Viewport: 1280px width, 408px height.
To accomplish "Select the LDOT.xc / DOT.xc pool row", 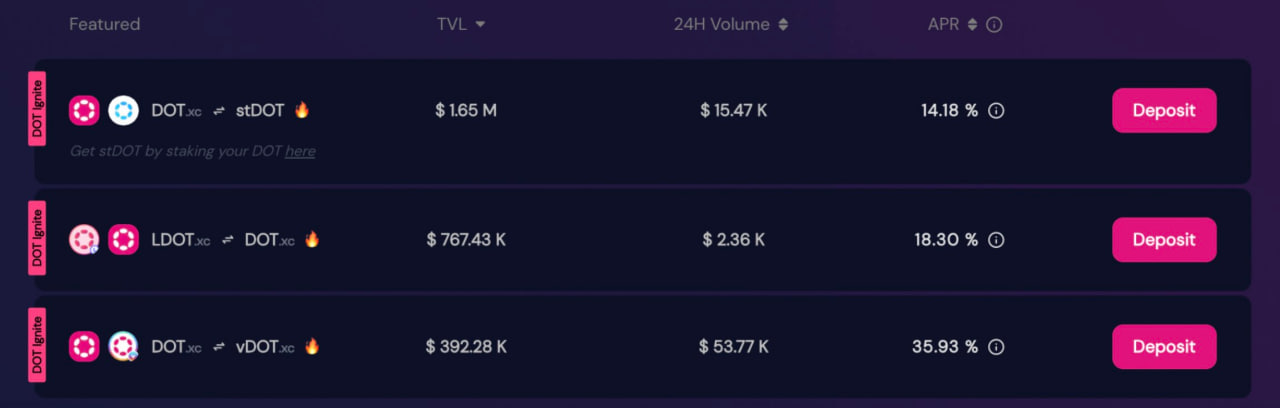I will [643, 240].
